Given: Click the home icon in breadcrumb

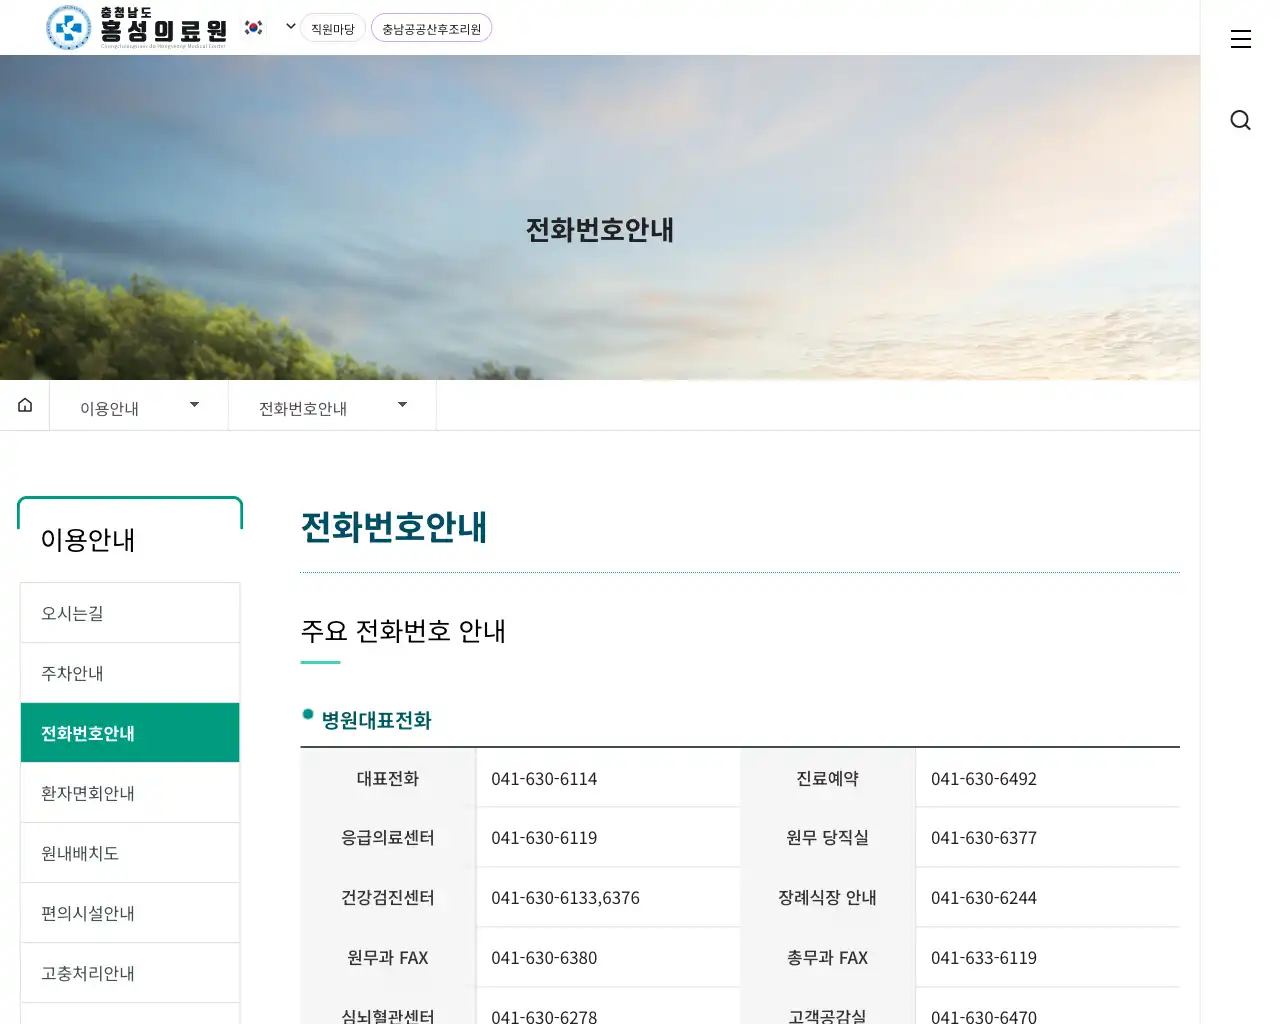Looking at the screenshot, I should (x=25, y=405).
